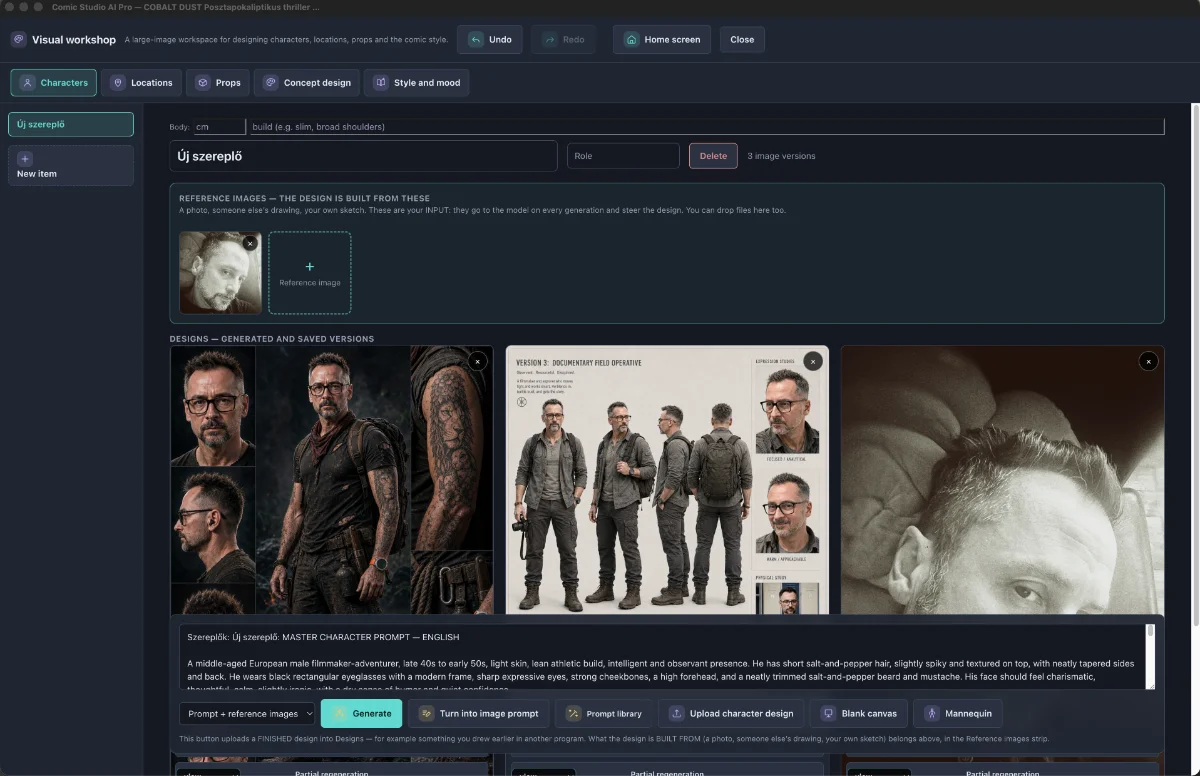
Task: Click the body build input field
Action: (x=707, y=127)
